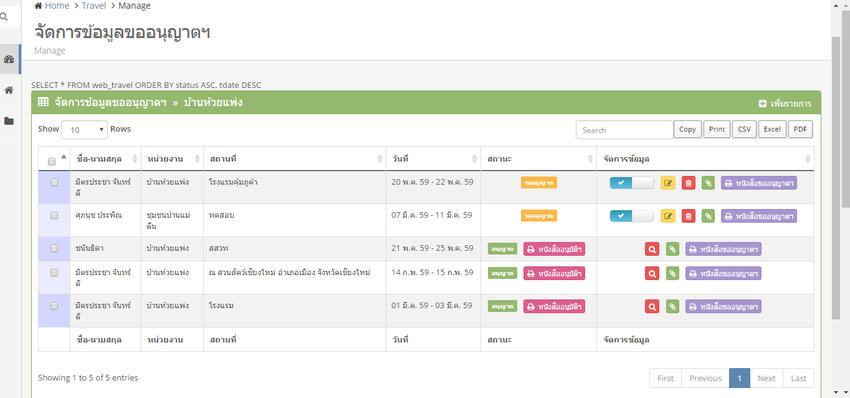850x398 pixels.
Task: Click the green attachment icon in the โรงแรมคุ้มภูคำ row
Action: [708, 183]
